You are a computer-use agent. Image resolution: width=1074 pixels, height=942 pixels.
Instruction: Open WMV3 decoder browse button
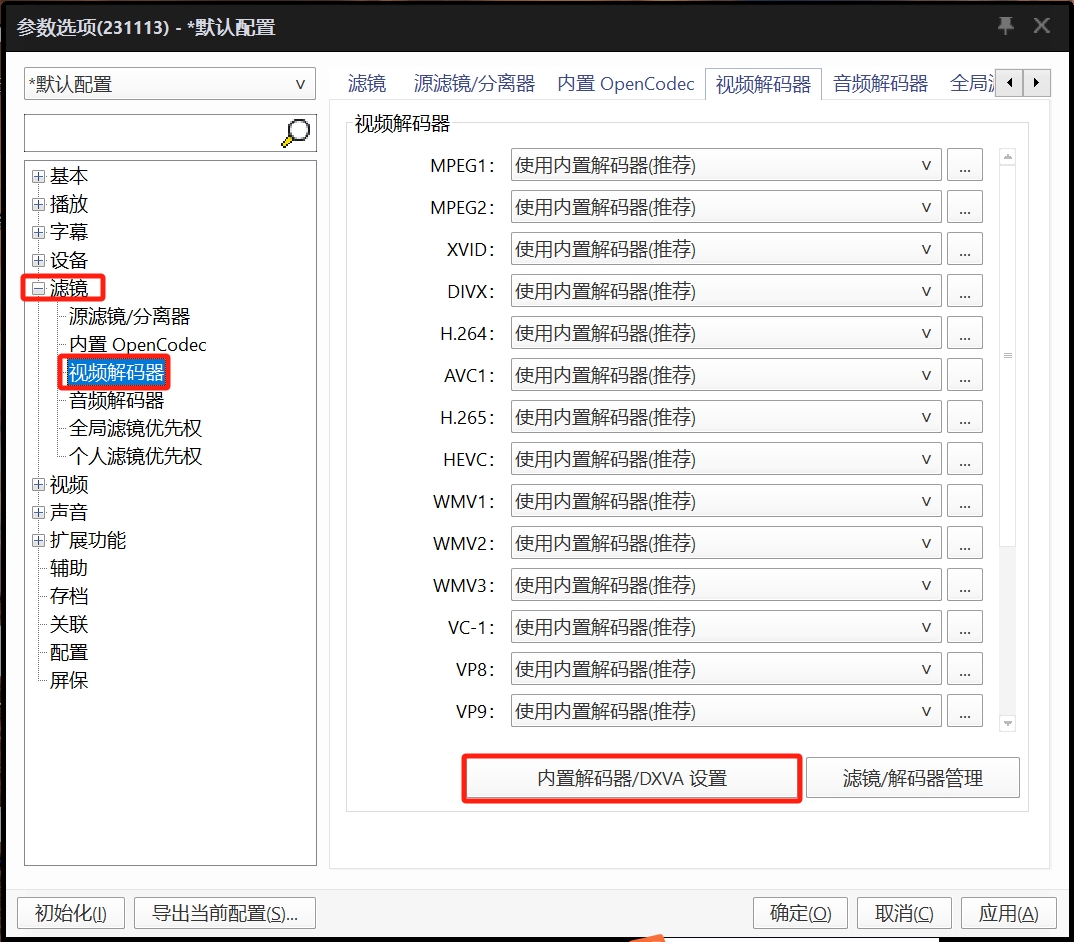pos(964,585)
